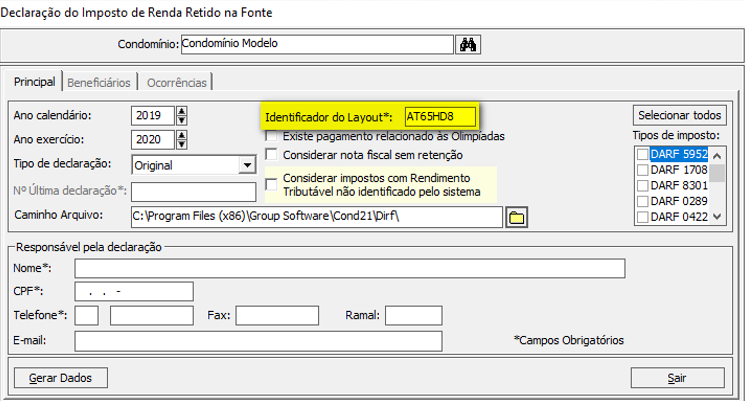Click the Sair button
This screenshot has width=745, height=401.
tap(678, 378)
